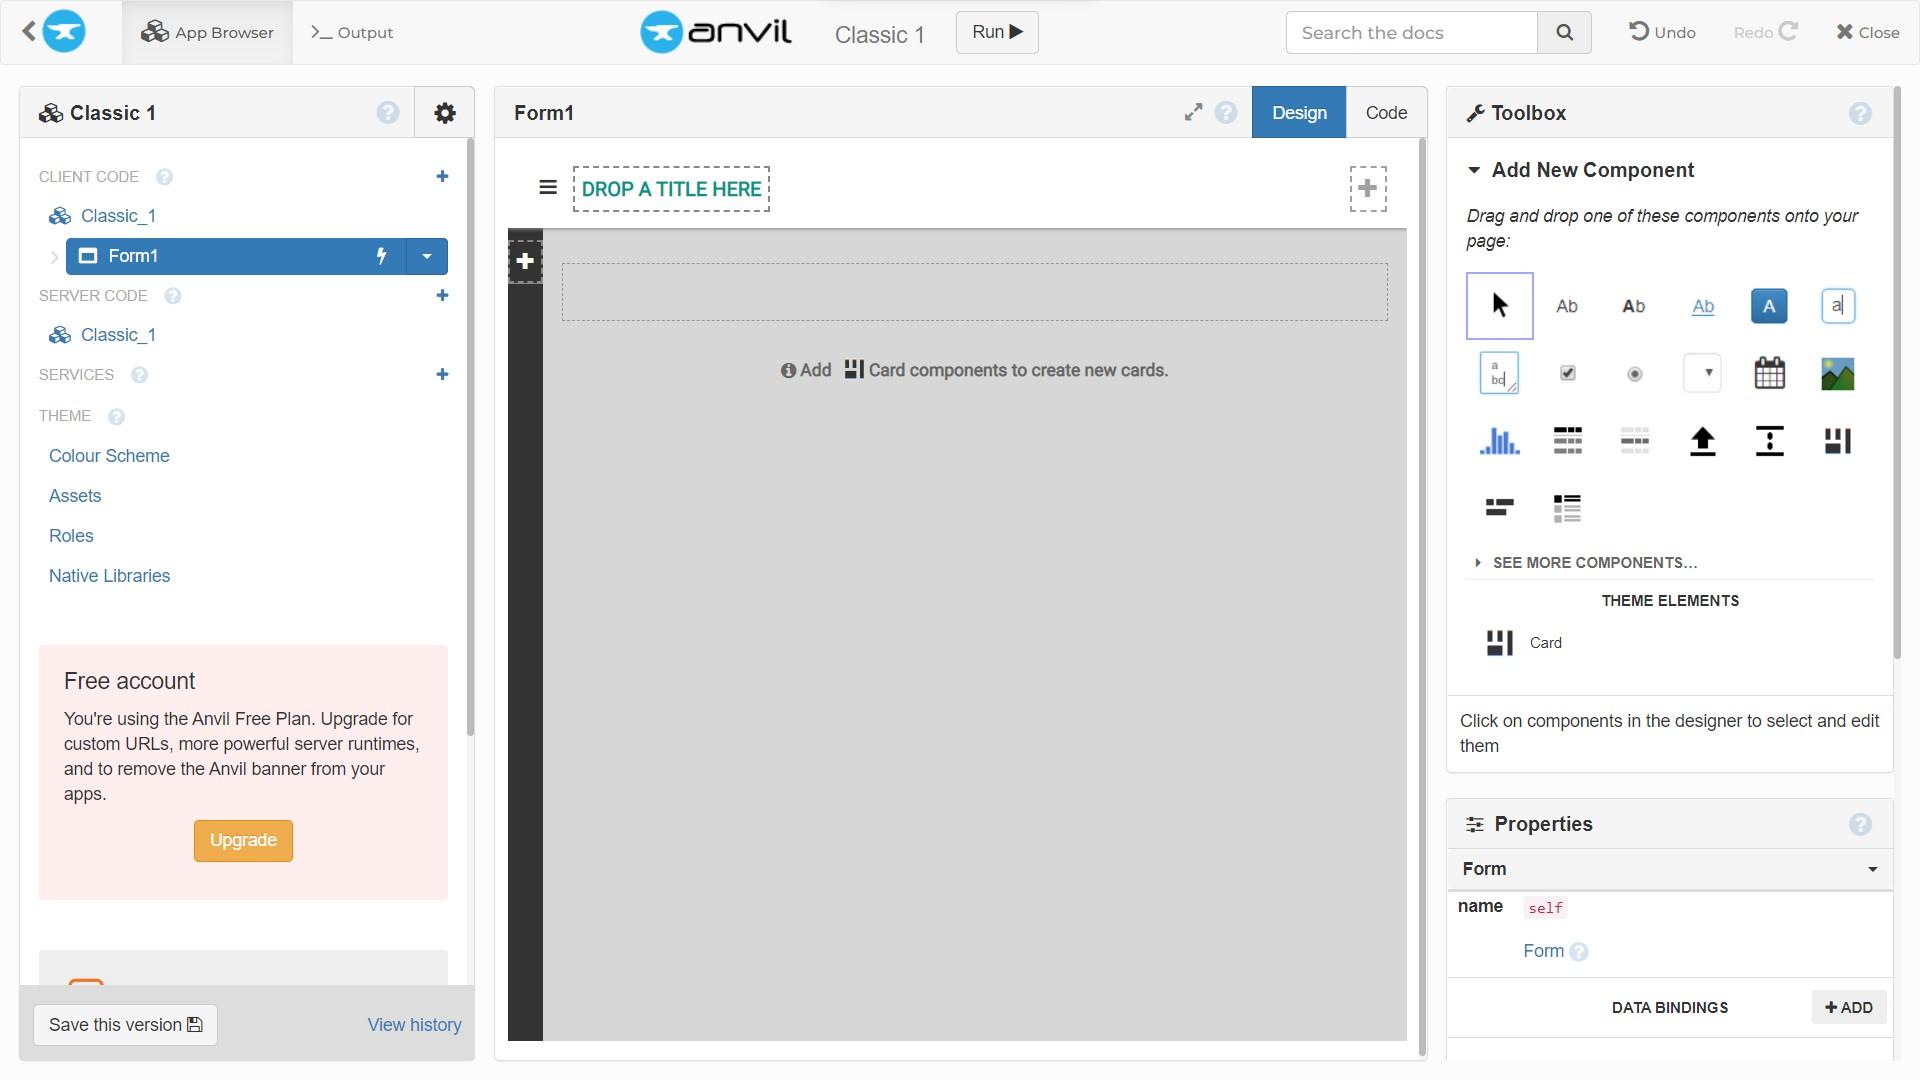
Task: Select the blue Button component icon
Action: click(1769, 306)
